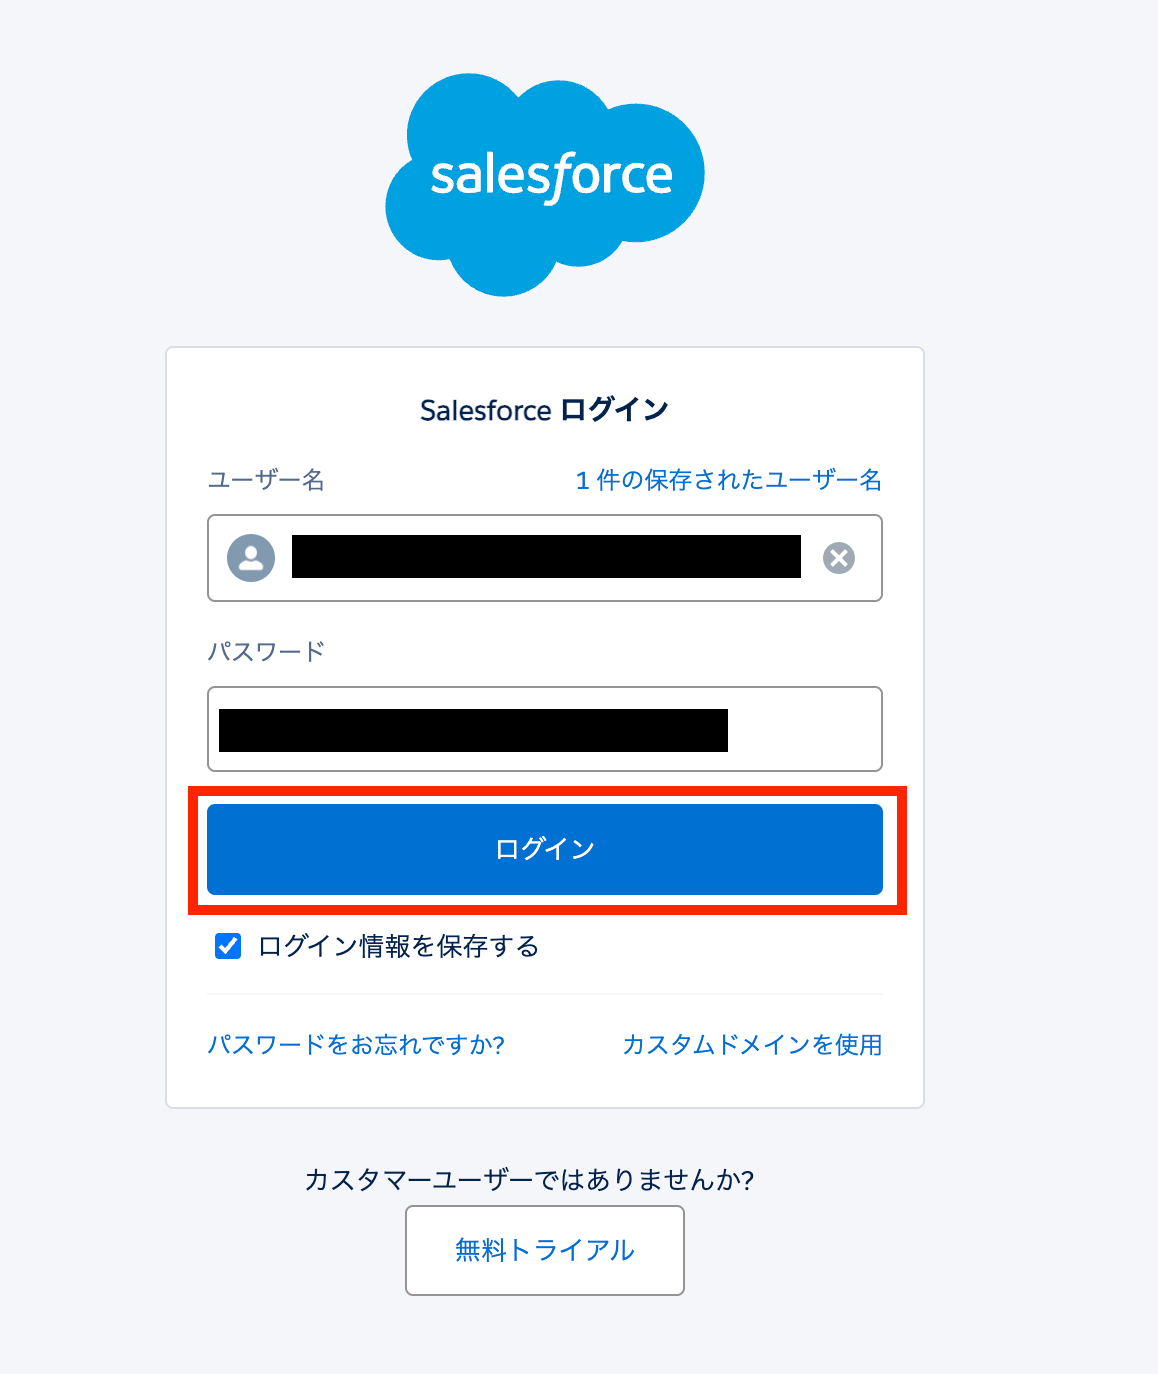
Task: Uncheck the ログイン情報を保存する checkbox
Action: point(228,946)
